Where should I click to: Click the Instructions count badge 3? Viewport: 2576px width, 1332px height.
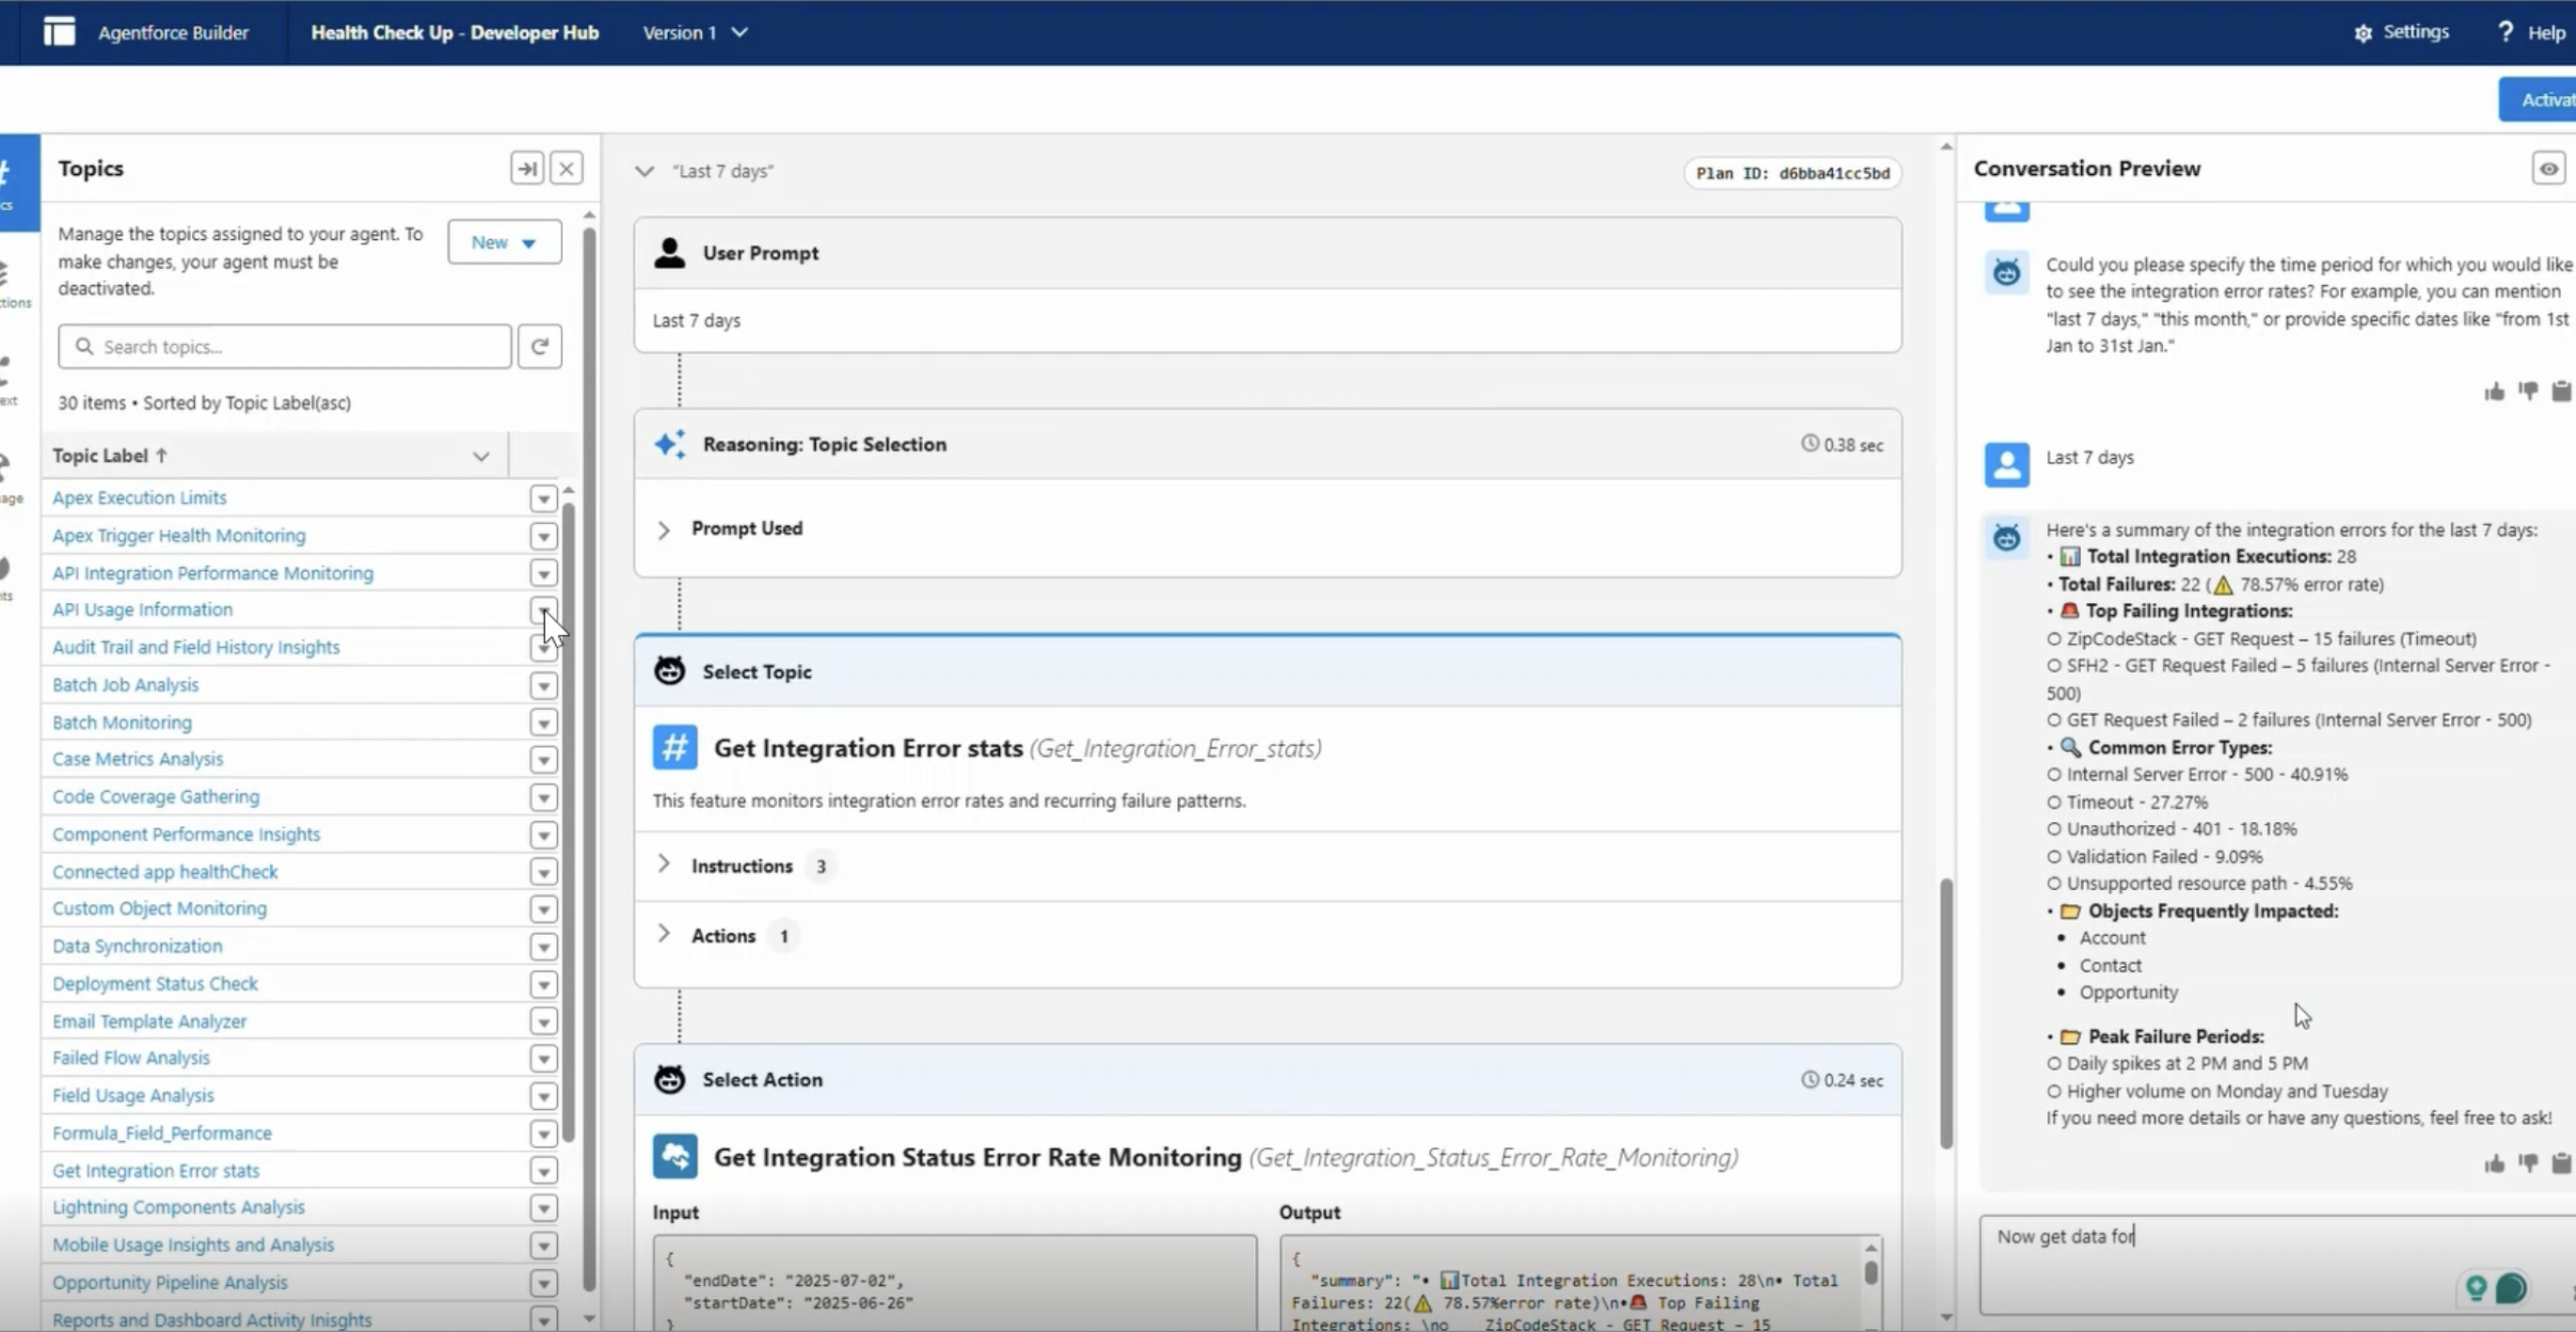(821, 866)
